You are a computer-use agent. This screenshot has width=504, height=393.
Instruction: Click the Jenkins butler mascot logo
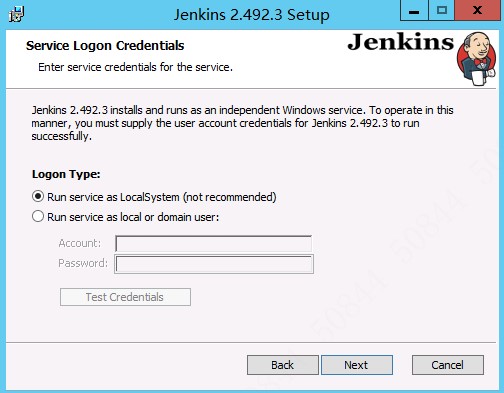[477, 59]
